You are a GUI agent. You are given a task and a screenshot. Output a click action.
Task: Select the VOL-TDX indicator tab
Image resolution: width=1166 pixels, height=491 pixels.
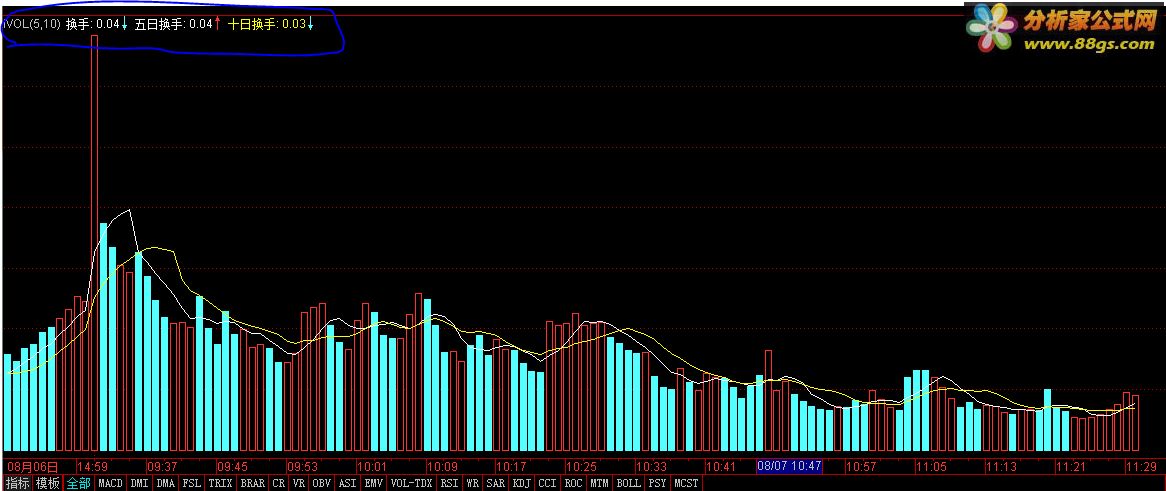[411, 484]
